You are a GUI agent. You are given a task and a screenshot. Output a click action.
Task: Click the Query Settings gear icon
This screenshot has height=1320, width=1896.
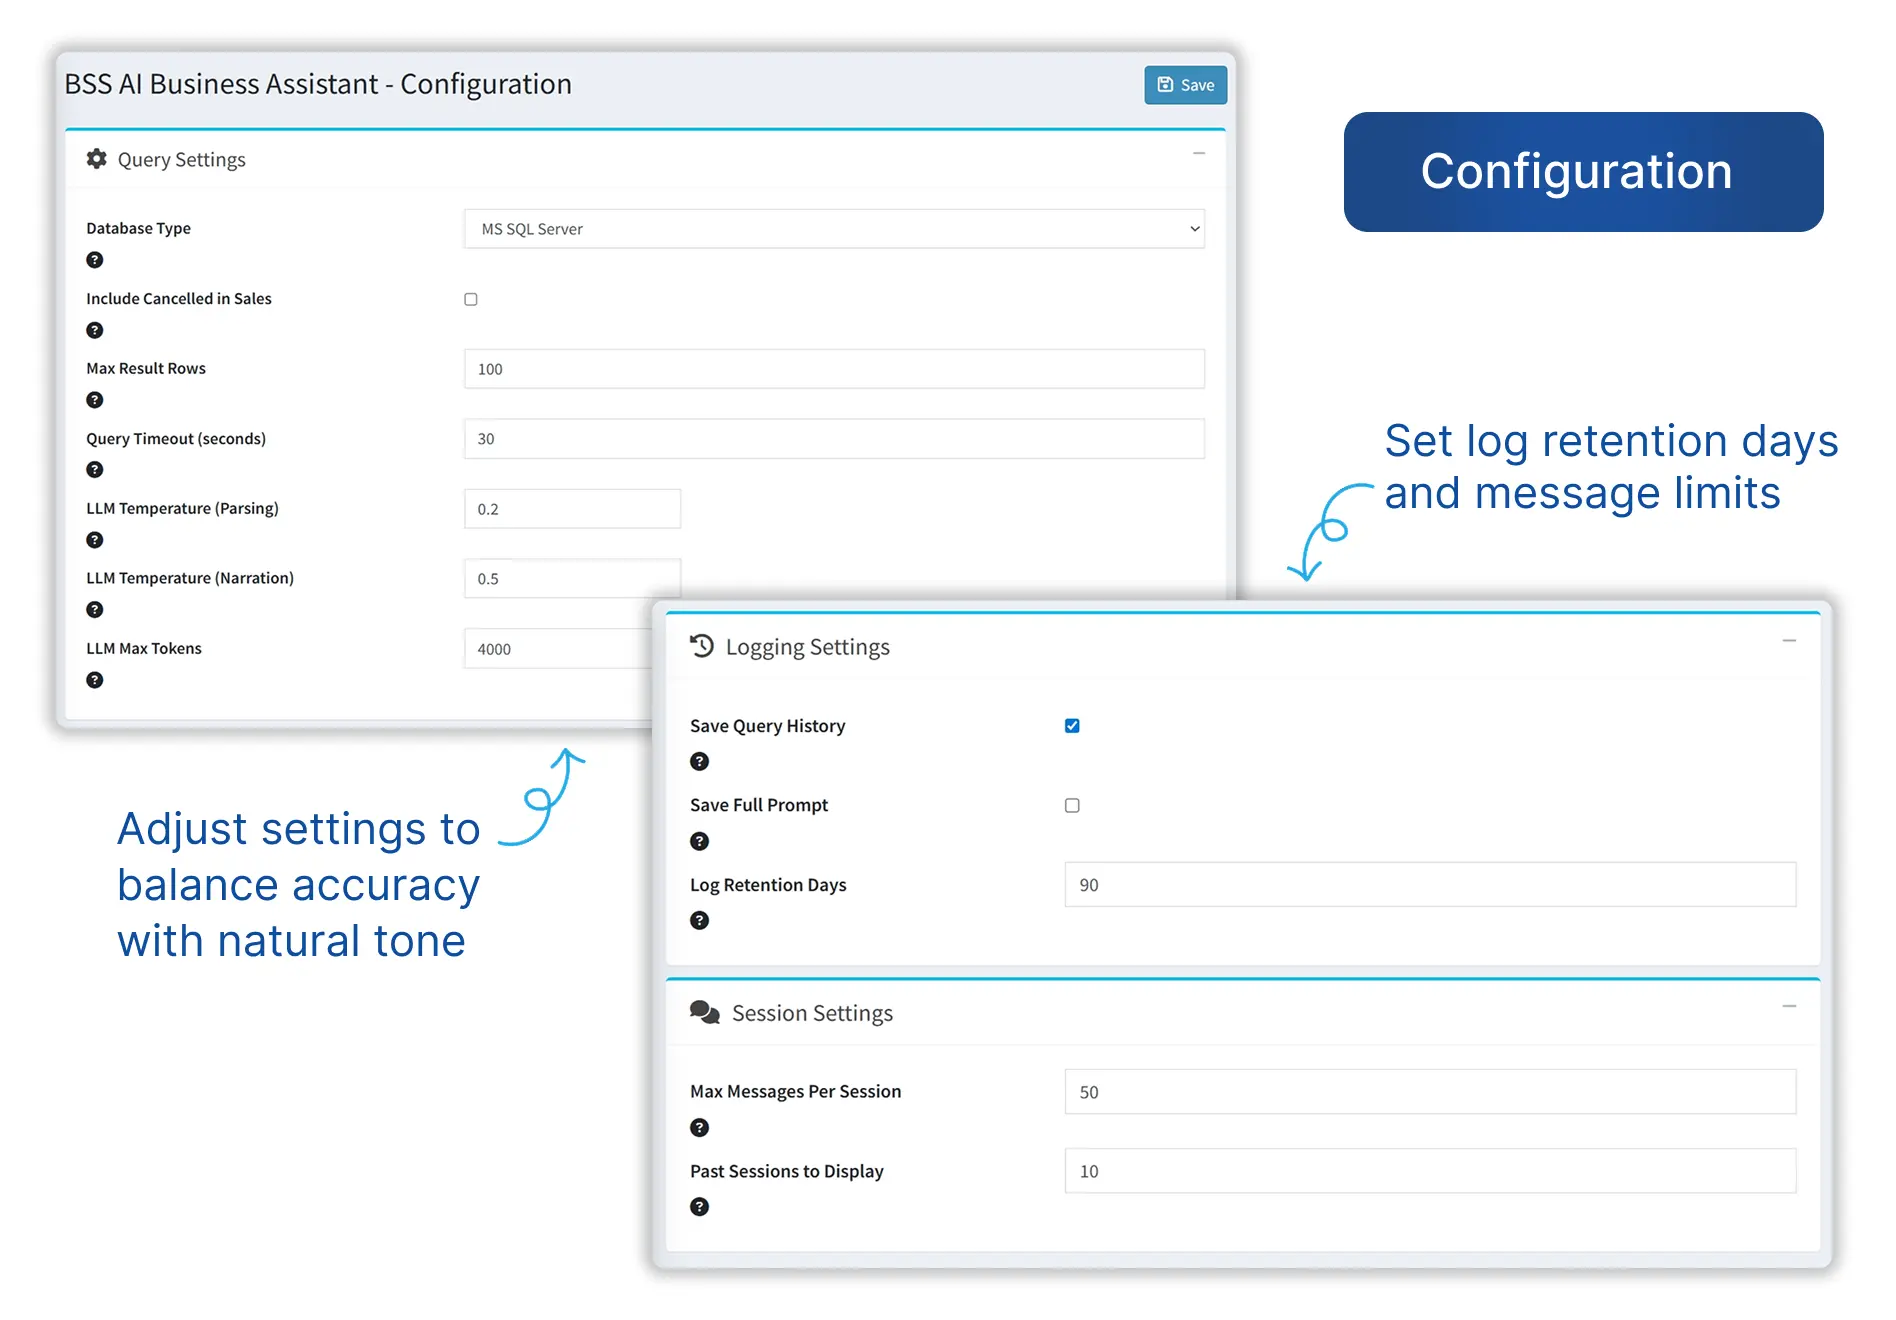(97, 159)
